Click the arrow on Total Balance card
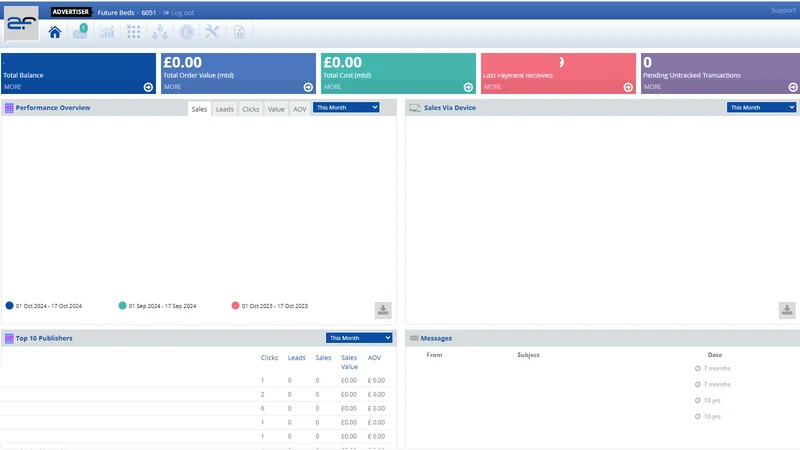Viewport: 800px width, 450px height. pyautogui.click(x=148, y=87)
